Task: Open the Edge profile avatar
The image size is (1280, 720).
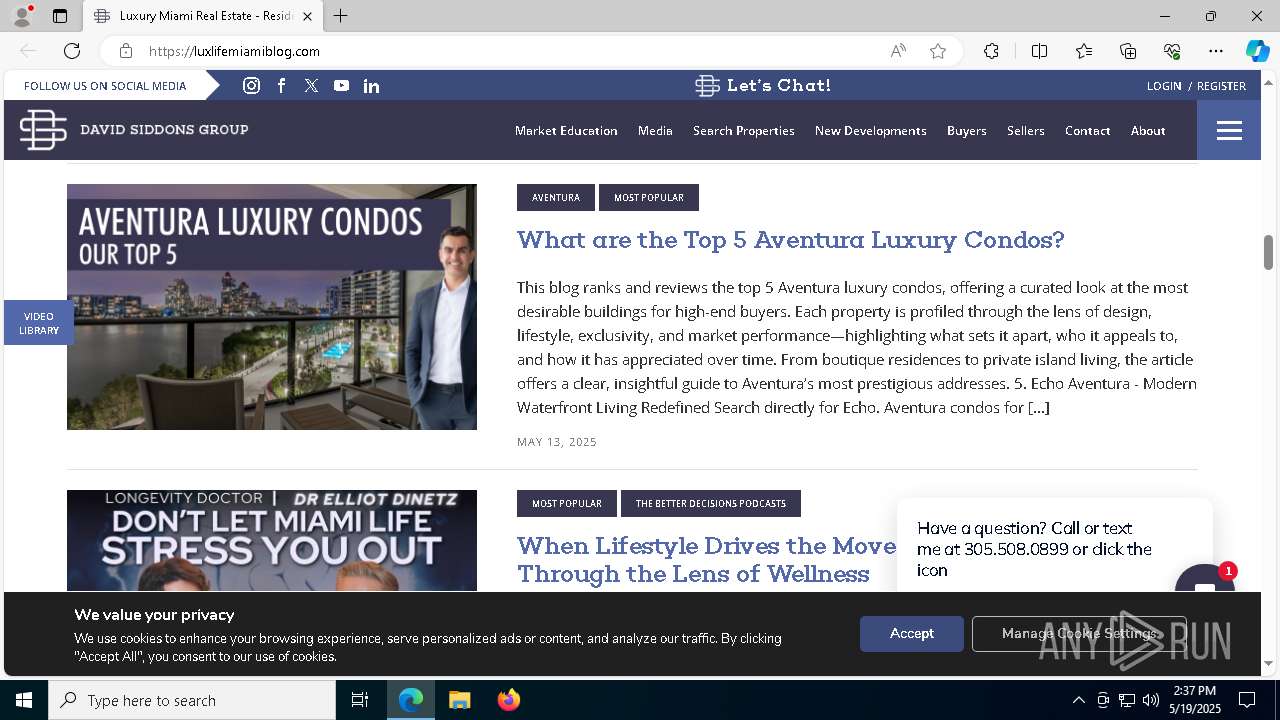Action: click(22, 16)
